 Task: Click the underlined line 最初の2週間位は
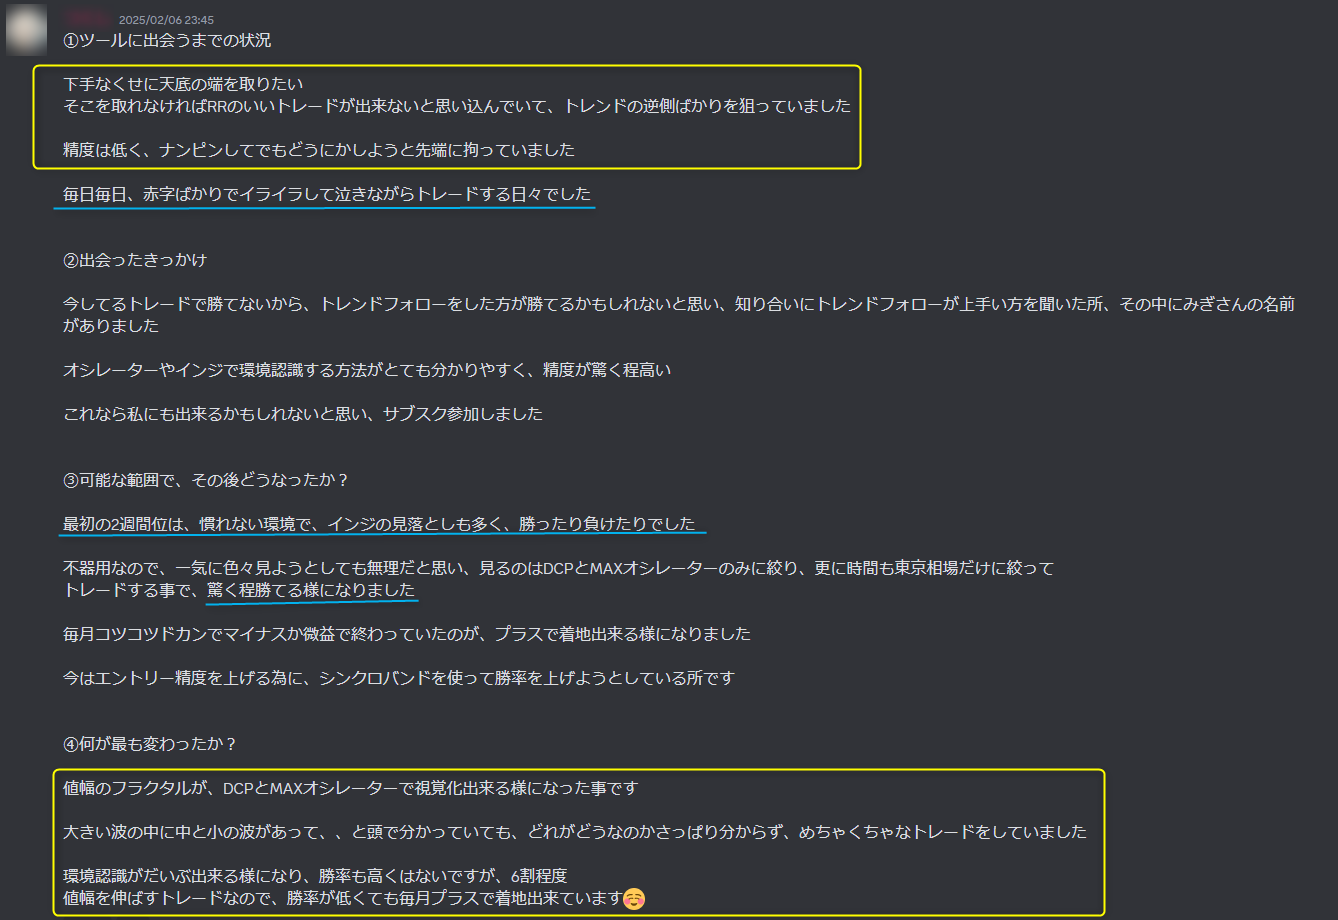pyautogui.click(x=379, y=524)
